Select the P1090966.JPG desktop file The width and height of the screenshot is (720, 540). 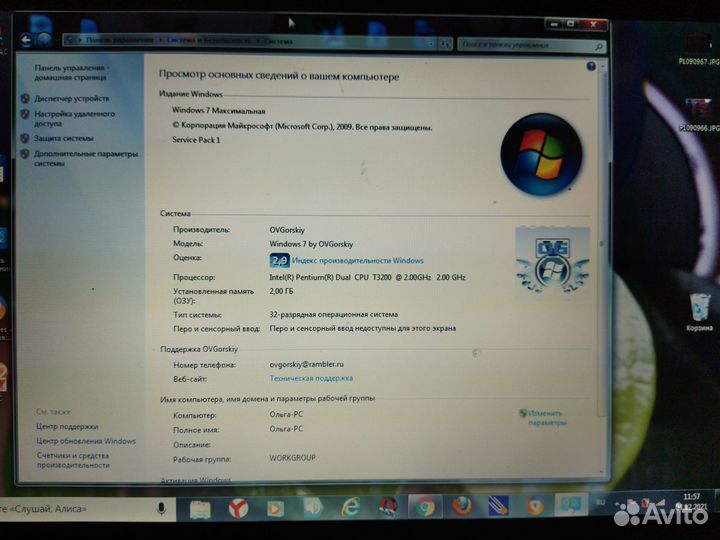click(x=699, y=115)
